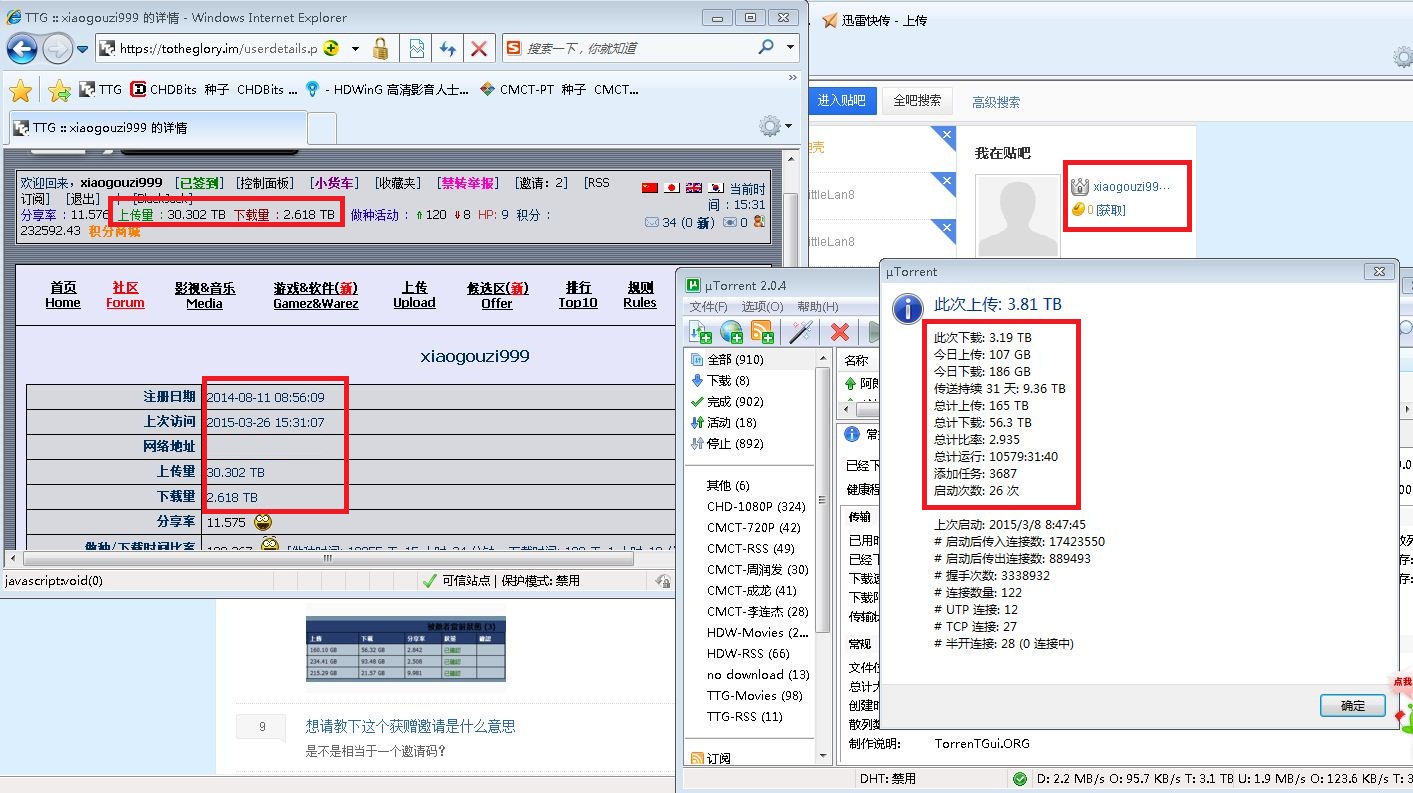Open 控制面板 link on TTG

click(x=265, y=183)
